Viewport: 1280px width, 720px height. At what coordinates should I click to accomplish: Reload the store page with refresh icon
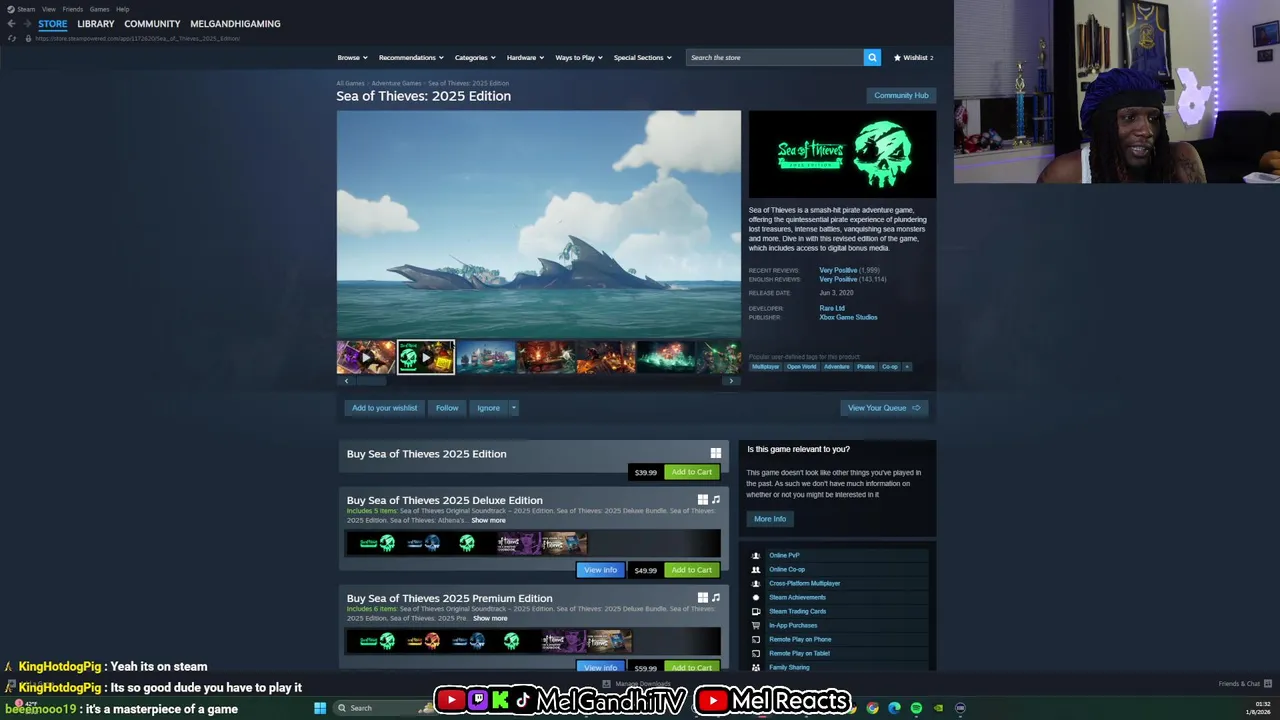11,38
